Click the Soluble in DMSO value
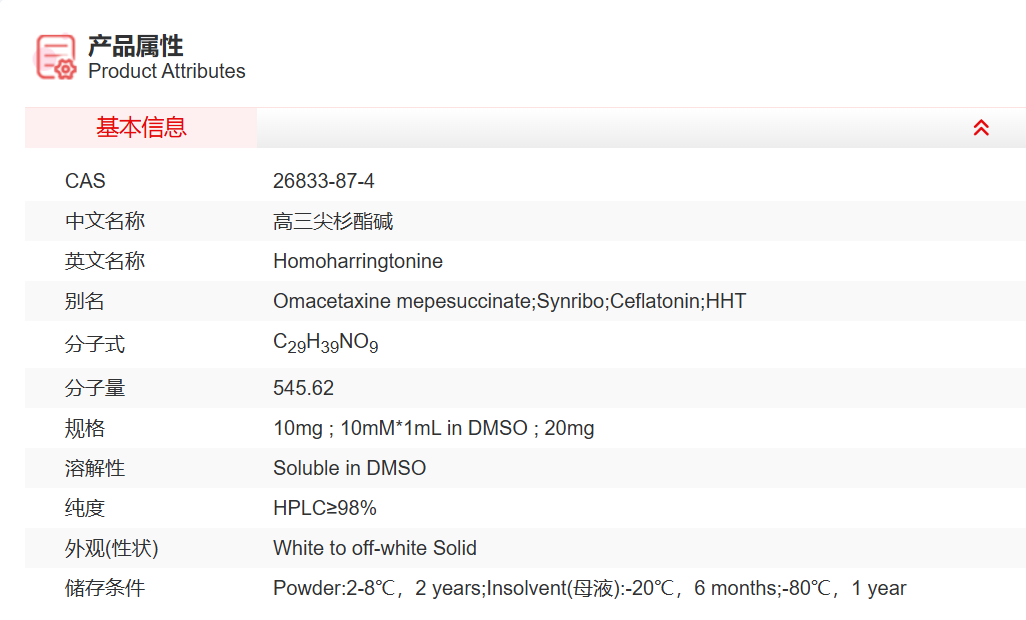The width and height of the screenshot is (1026, 620). 349,468
